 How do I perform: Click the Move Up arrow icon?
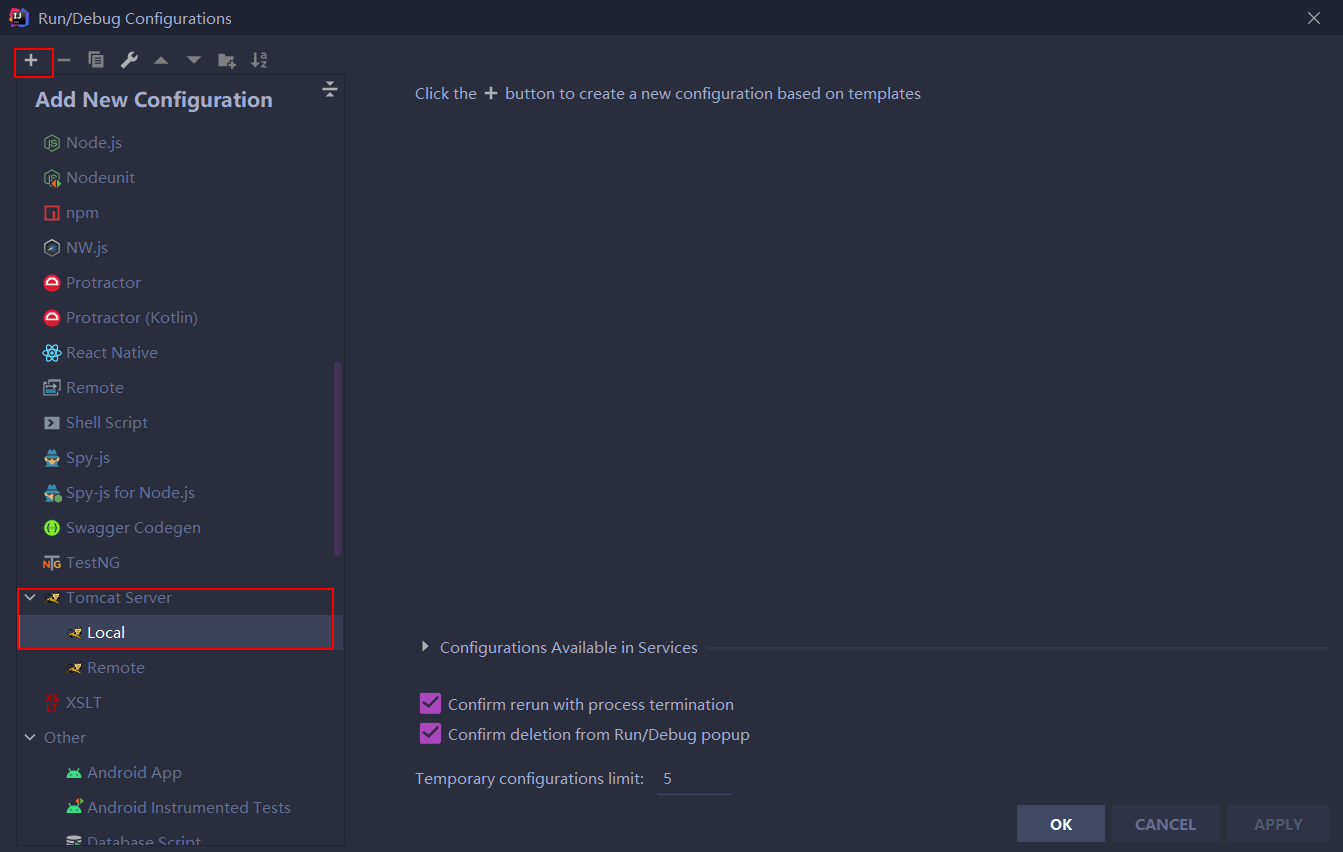click(x=161, y=60)
